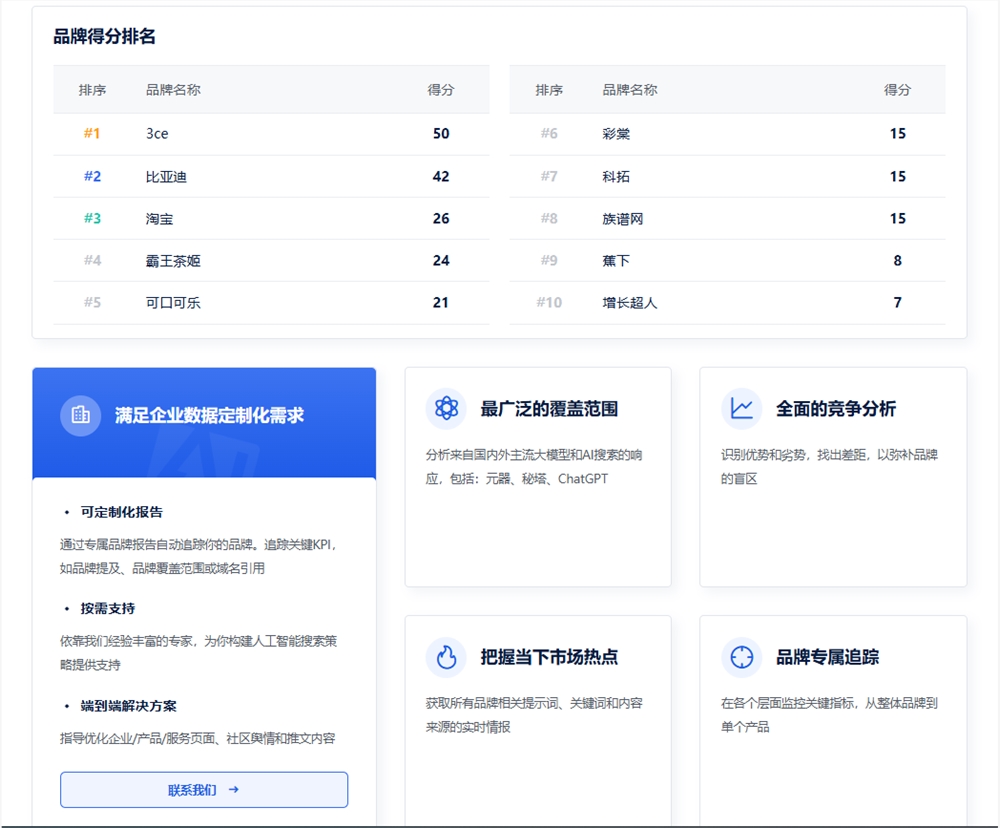Screen dimensions: 1000x828
Task: Click the green #3 rank badge beside 淘宝
Action: click(x=92, y=218)
